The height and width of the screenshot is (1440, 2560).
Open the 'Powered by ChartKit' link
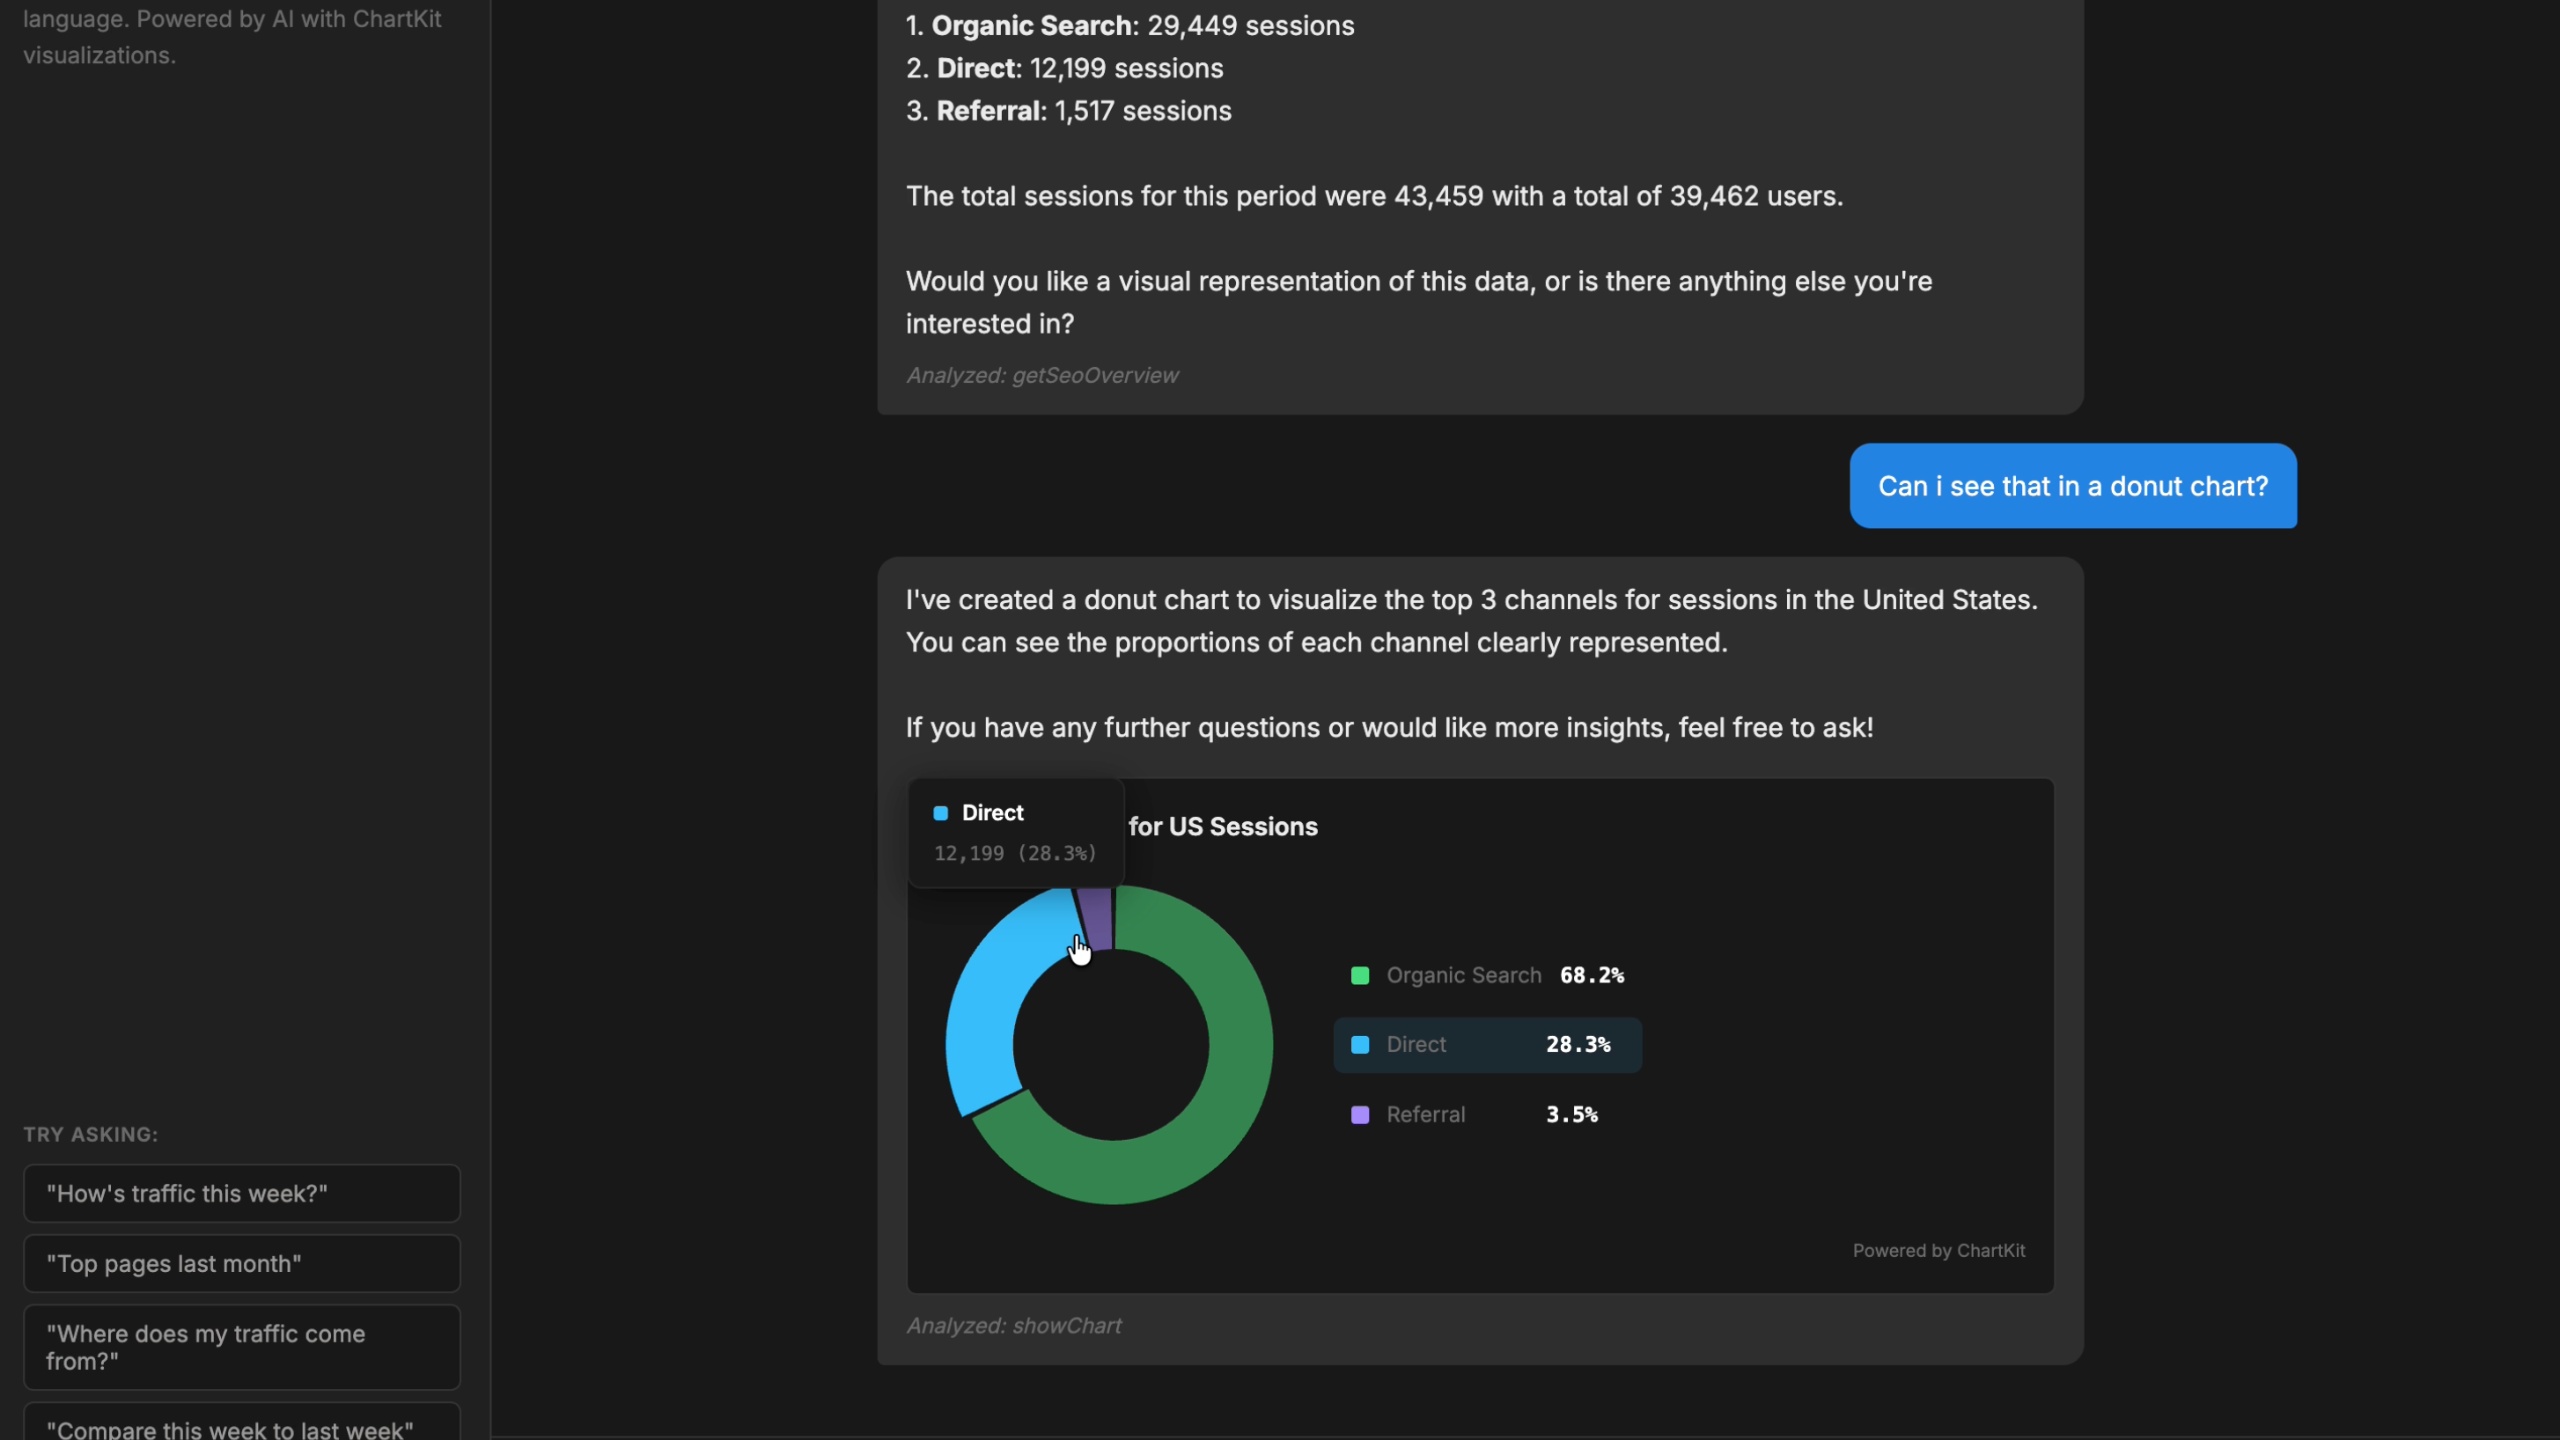1938,1250
